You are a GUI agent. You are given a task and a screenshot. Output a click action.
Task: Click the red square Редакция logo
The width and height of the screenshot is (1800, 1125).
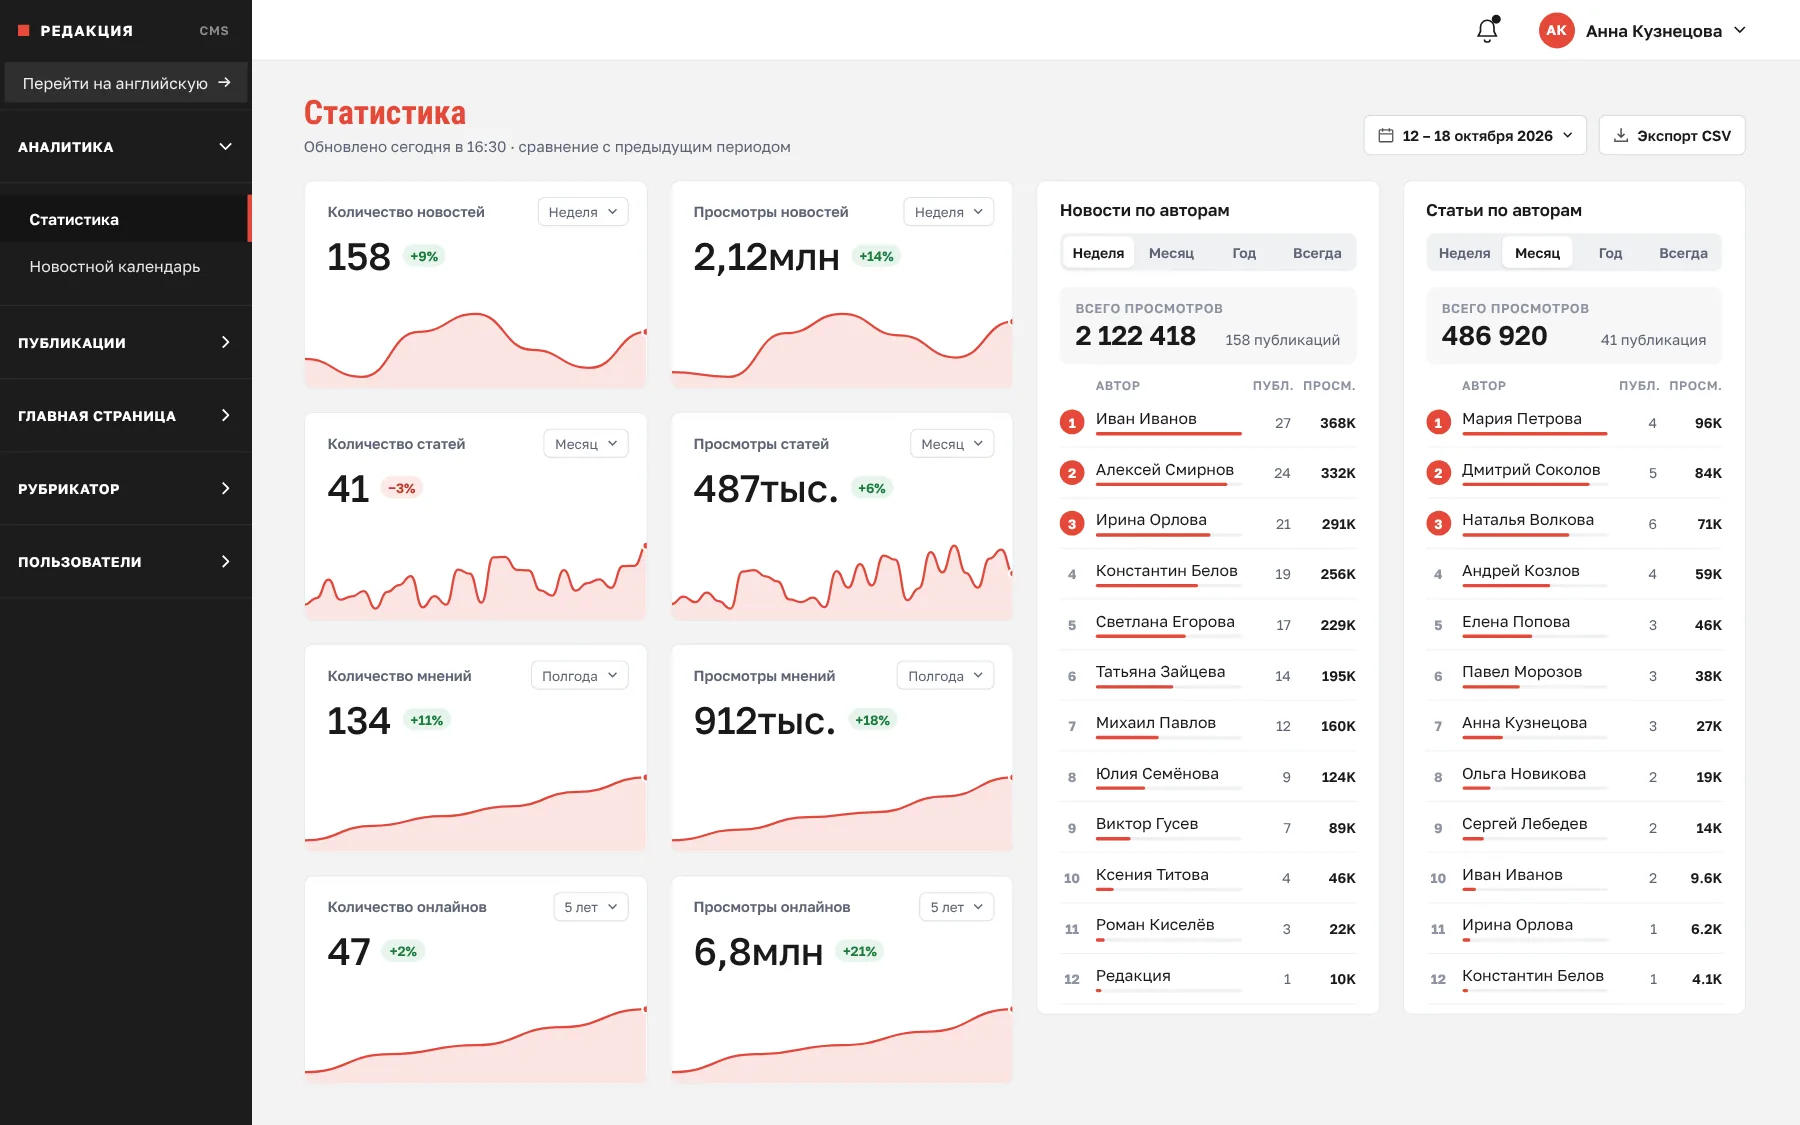24,30
